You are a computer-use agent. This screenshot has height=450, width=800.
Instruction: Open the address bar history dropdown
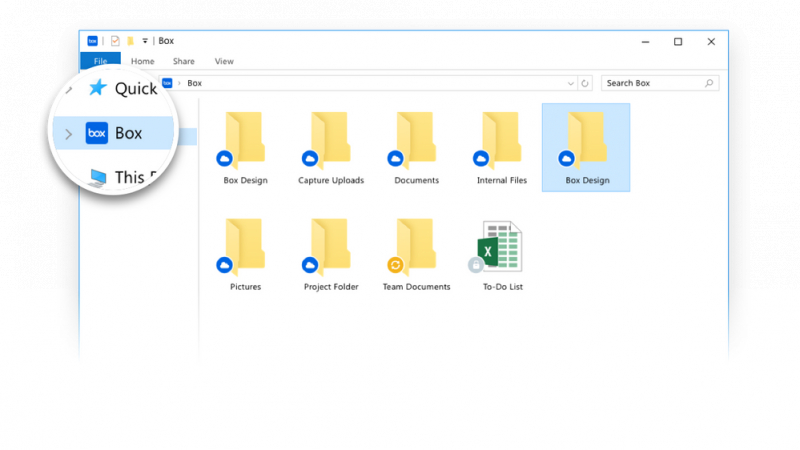(x=570, y=83)
